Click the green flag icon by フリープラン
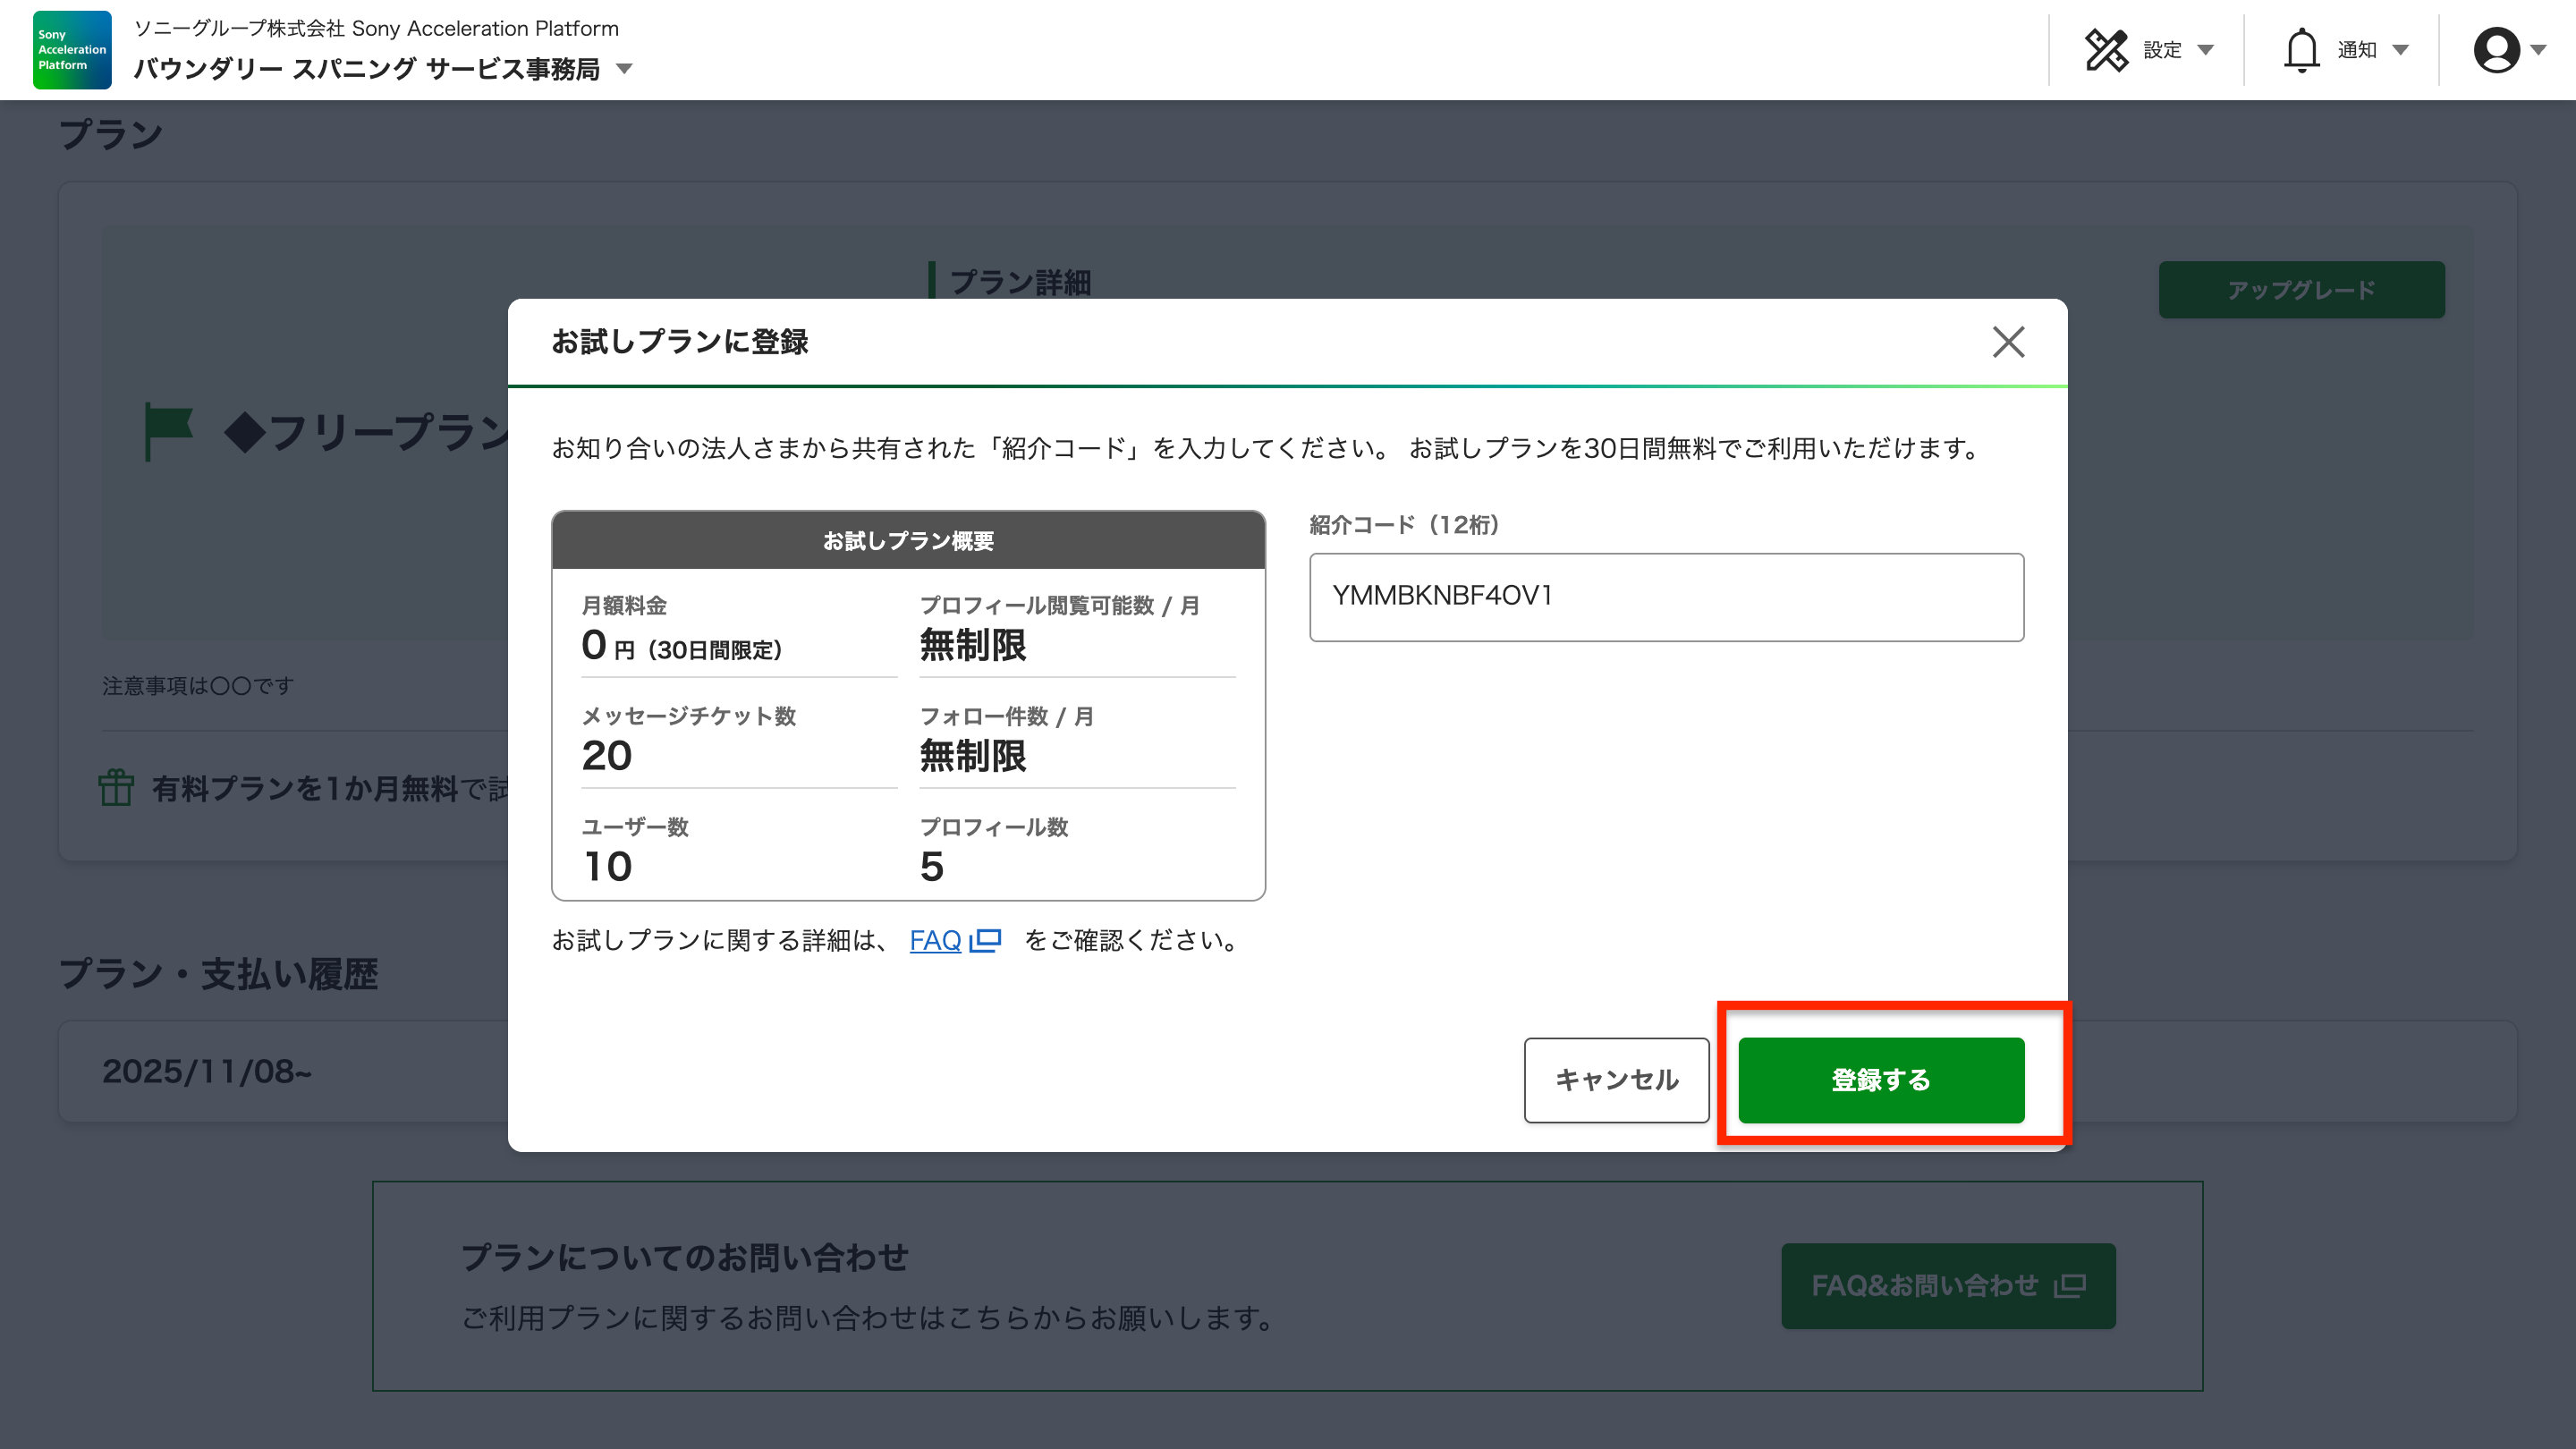The width and height of the screenshot is (2576, 1449). click(x=168, y=430)
